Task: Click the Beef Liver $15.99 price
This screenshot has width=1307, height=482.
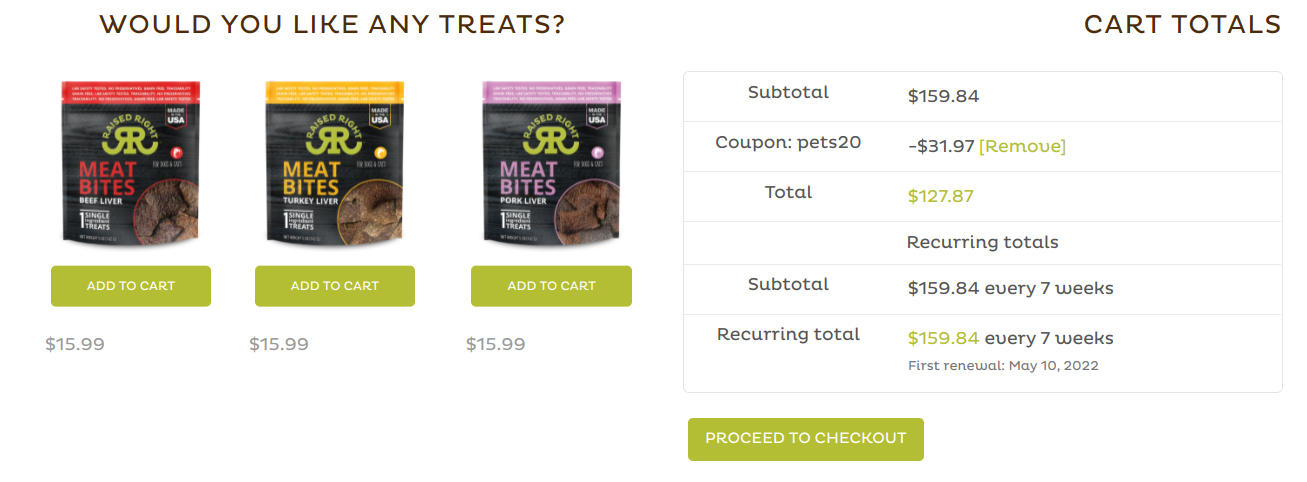Action: 75,345
